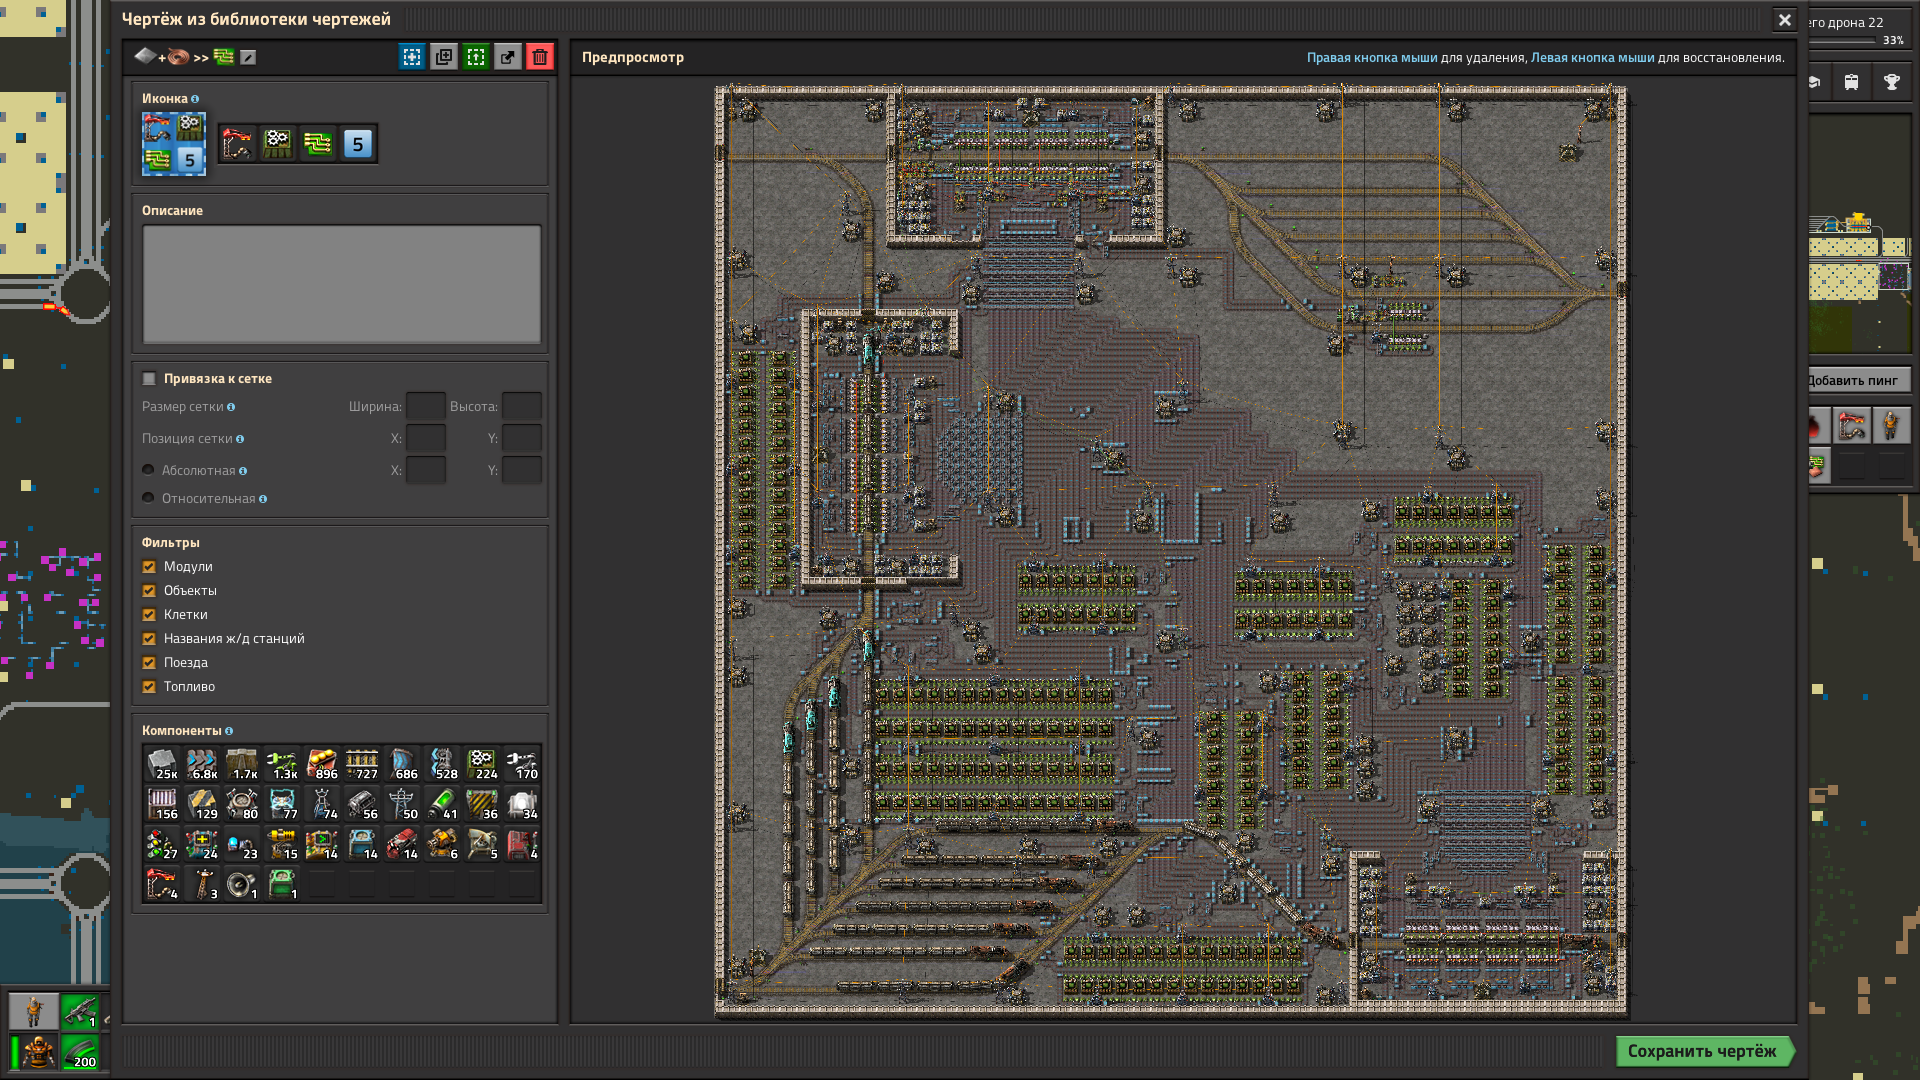Click the rail component 727
The width and height of the screenshot is (1920, 1080).
[x=362, y=764]
